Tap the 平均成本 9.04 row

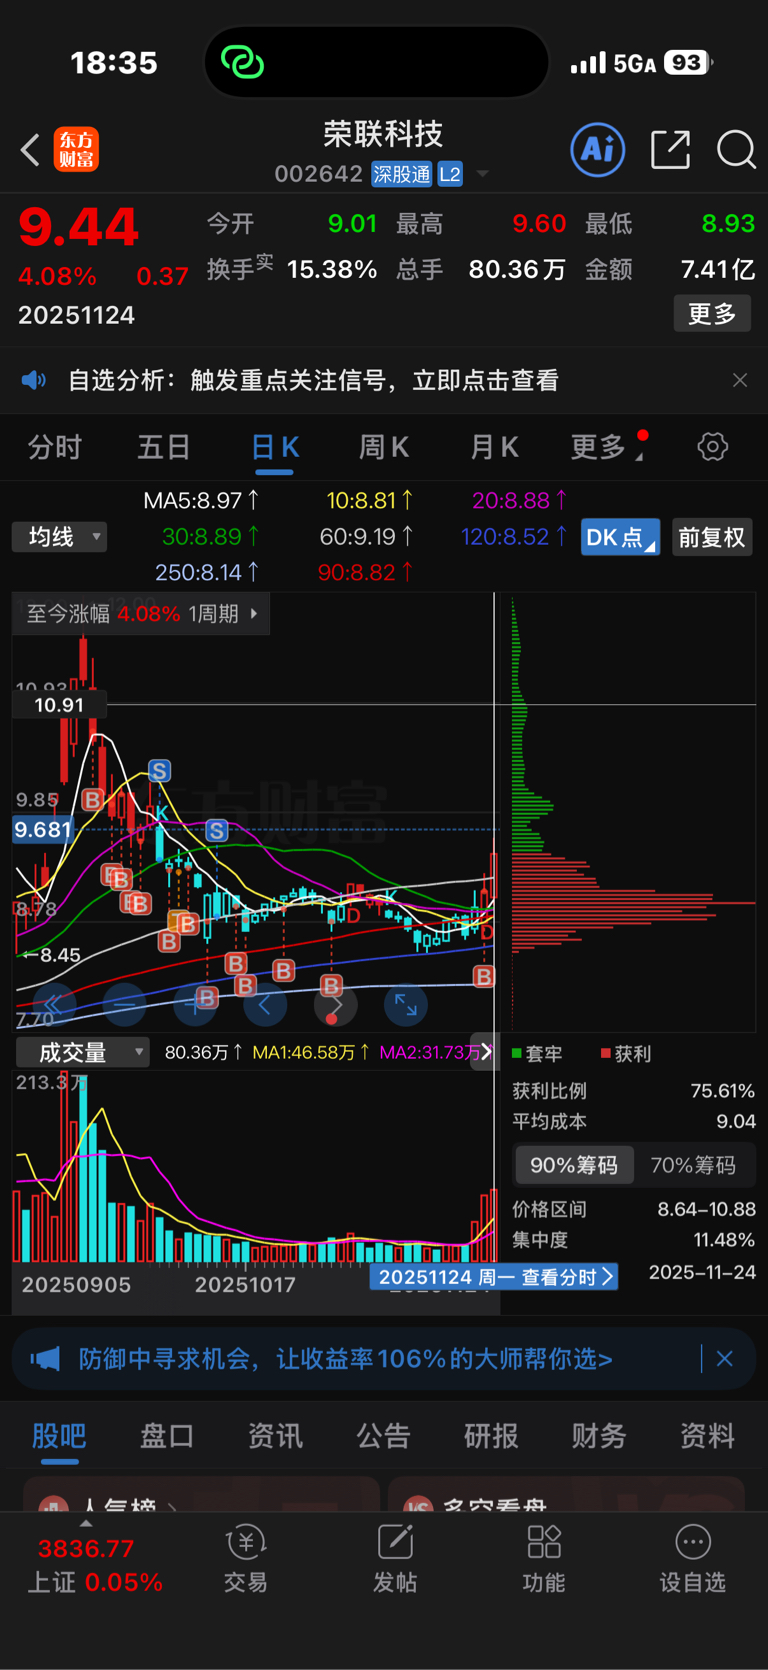[x=634, y=1122]
